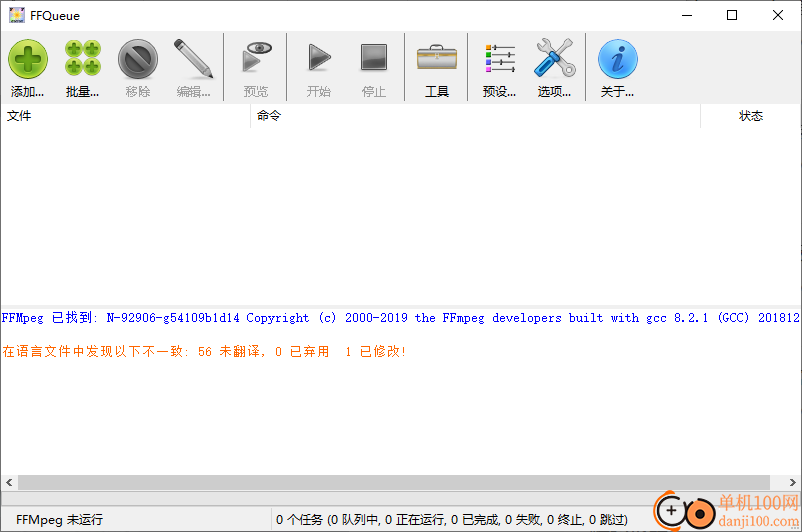This screenshot has width=802, height=532.
Task: Open the Batch (批量) add tool
Action: (82, 68)
